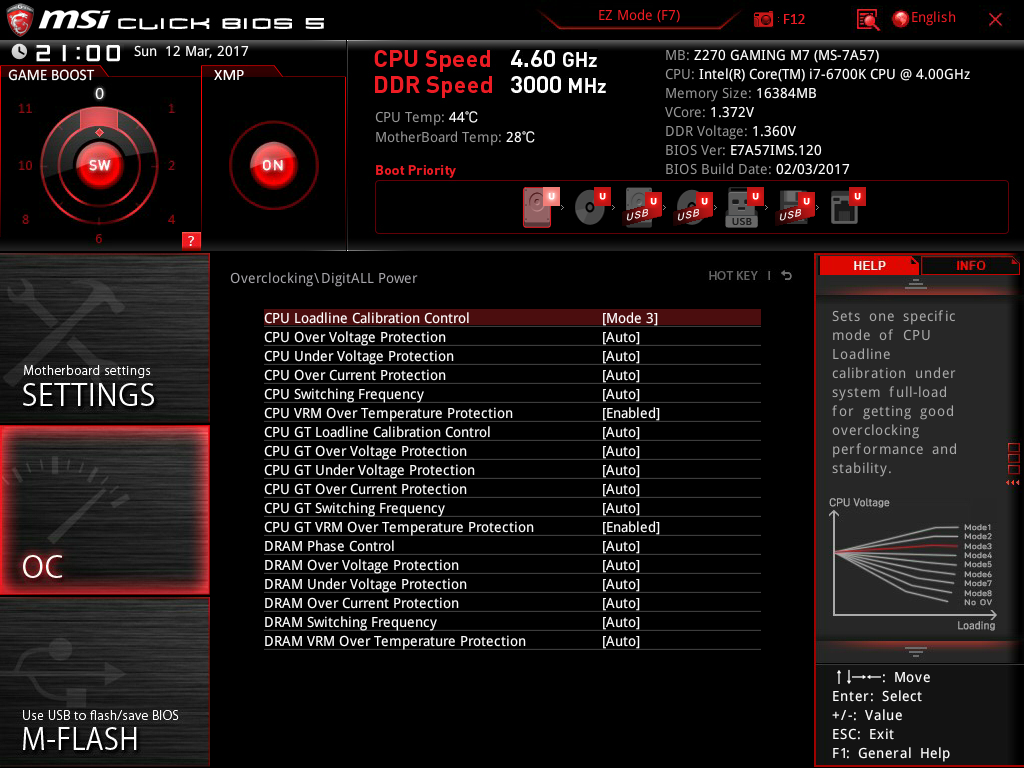Click the BIOS Build Date 02/03/2017 text
Screen dimensions: 1024x768
(x=757, y=169)
